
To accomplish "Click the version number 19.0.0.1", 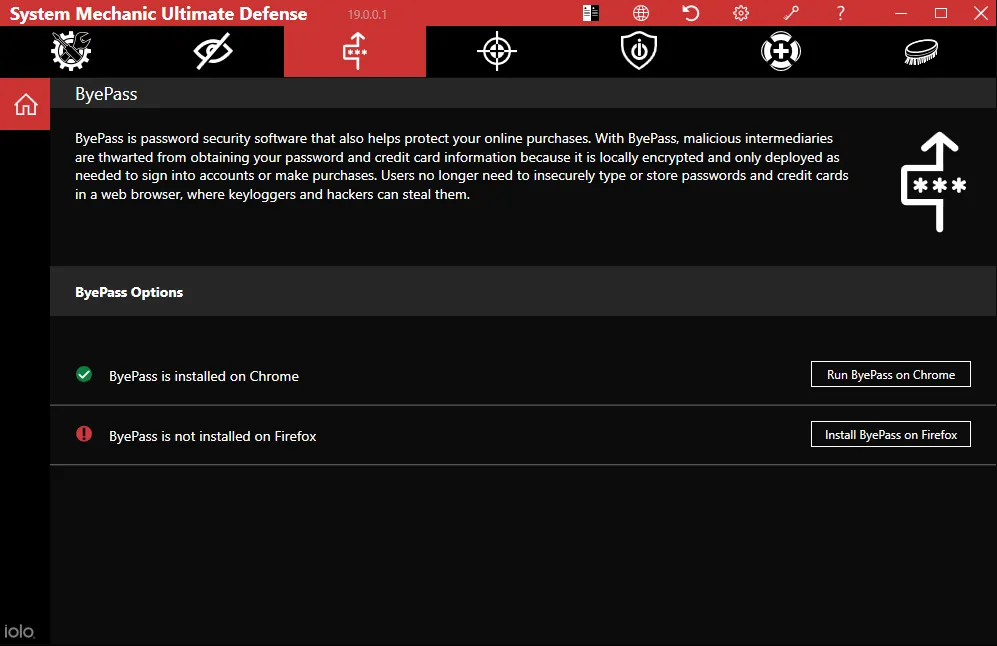I will pyautogui.click(x=367, y=14).
